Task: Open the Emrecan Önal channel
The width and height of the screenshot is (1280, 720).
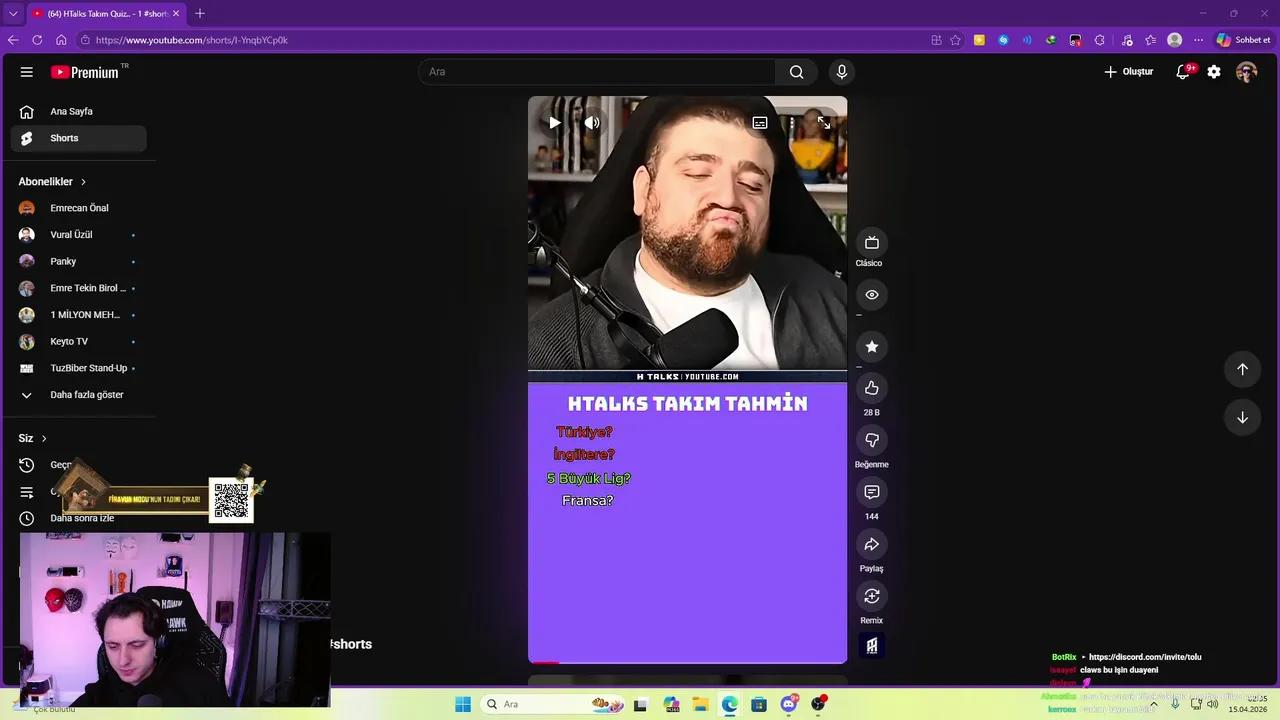Action: point(79,207)
